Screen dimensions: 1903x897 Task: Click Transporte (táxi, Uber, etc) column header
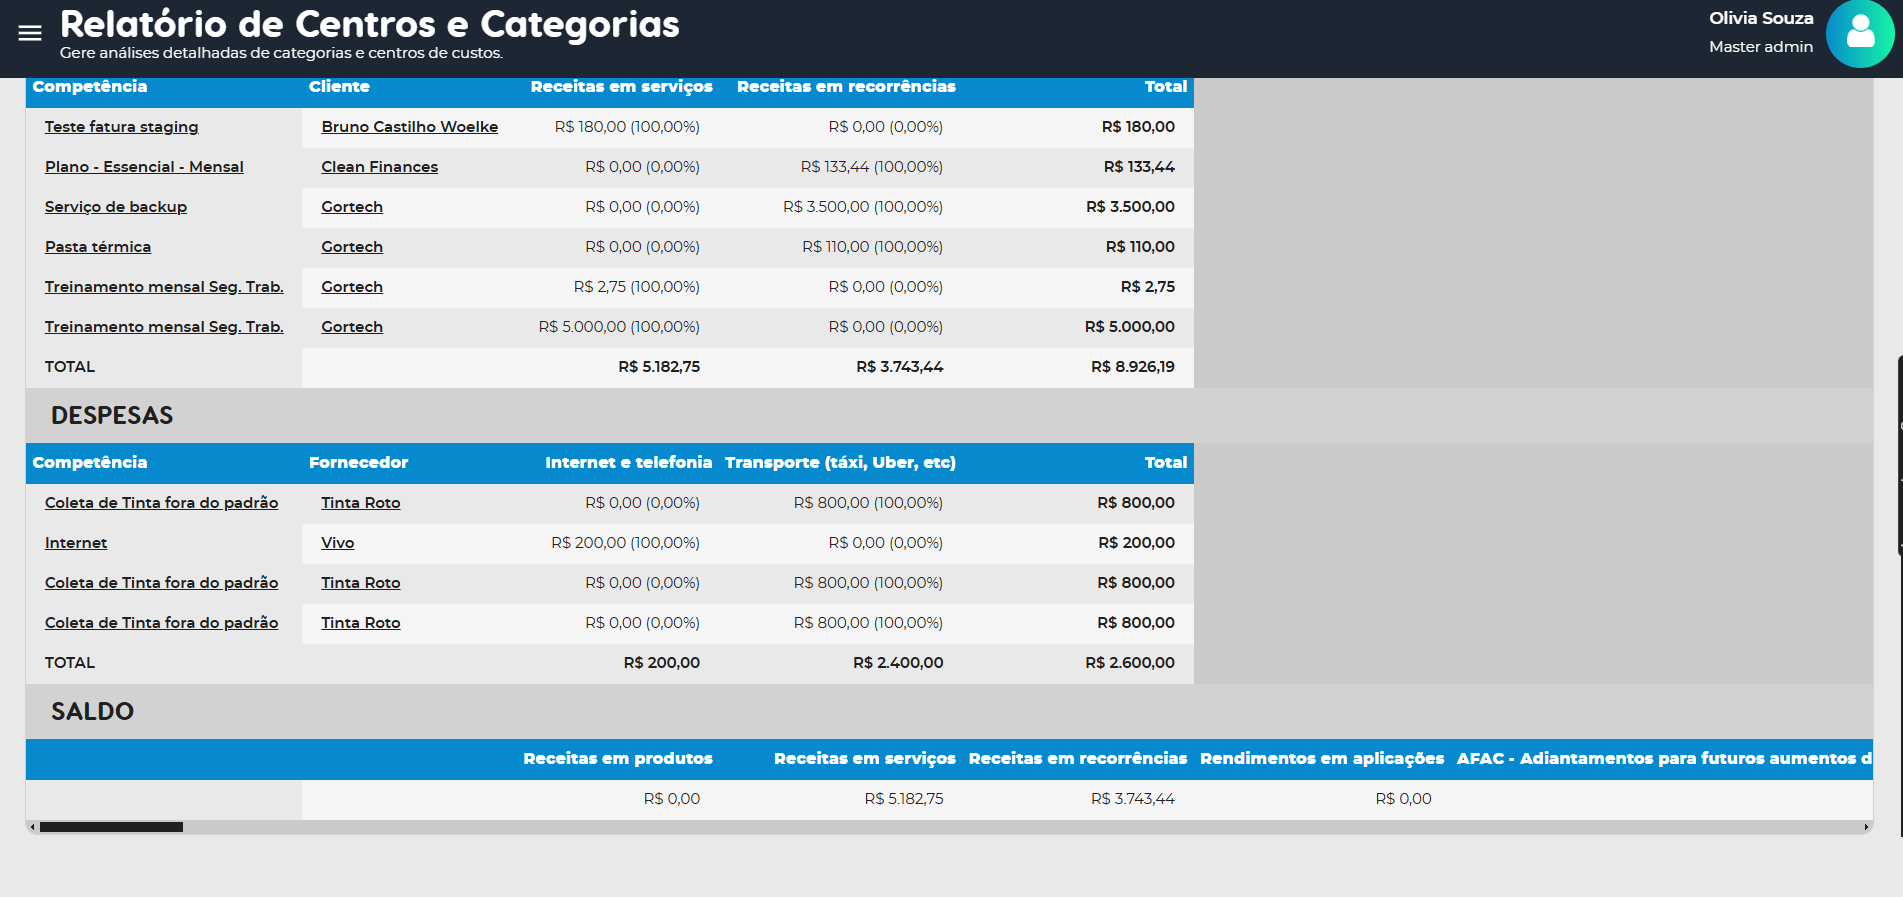tap(840, 463)
